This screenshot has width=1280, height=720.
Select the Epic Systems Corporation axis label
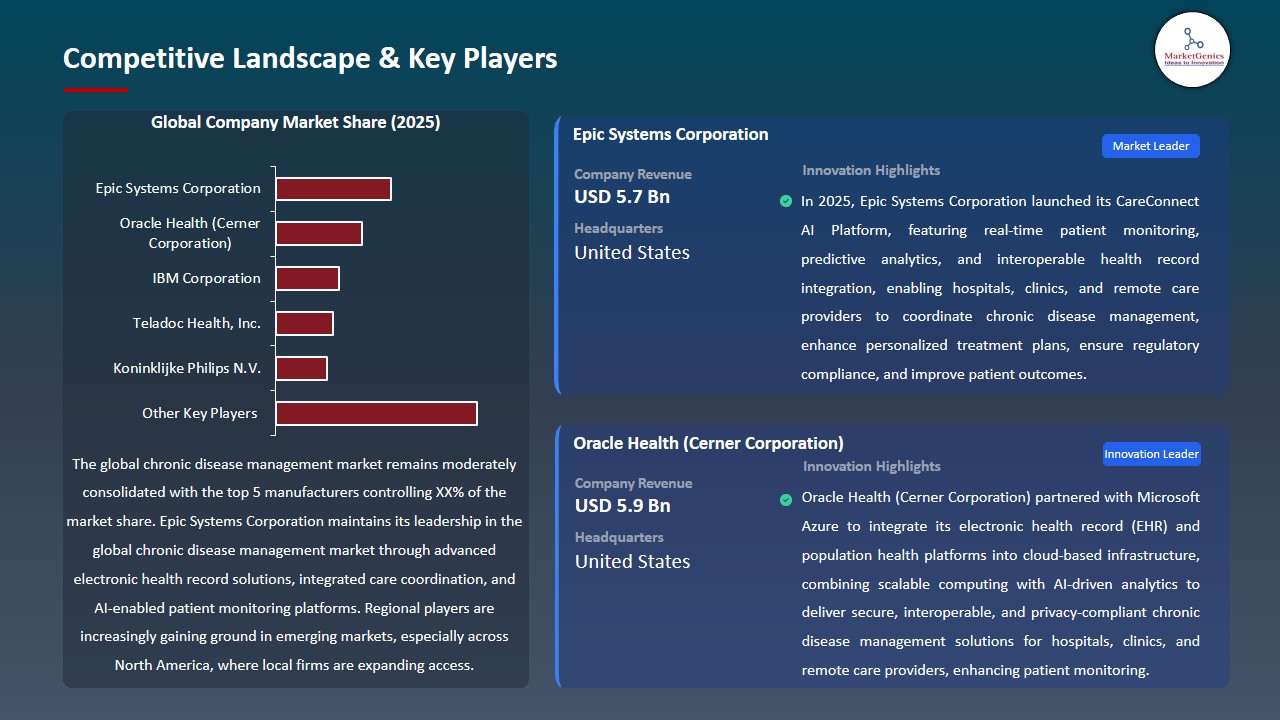pos(178,188)
